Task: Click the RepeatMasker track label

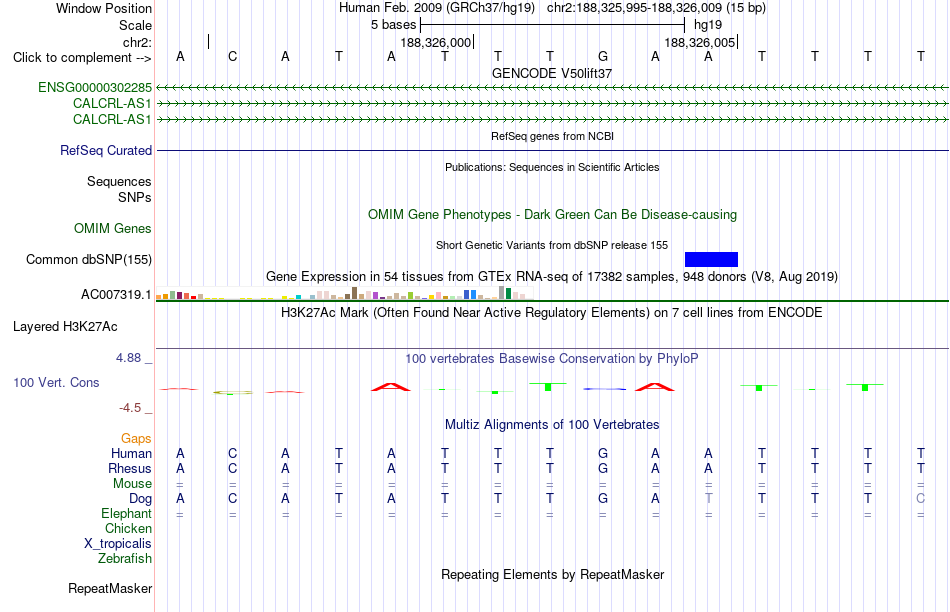Action: tap(110, 588)
